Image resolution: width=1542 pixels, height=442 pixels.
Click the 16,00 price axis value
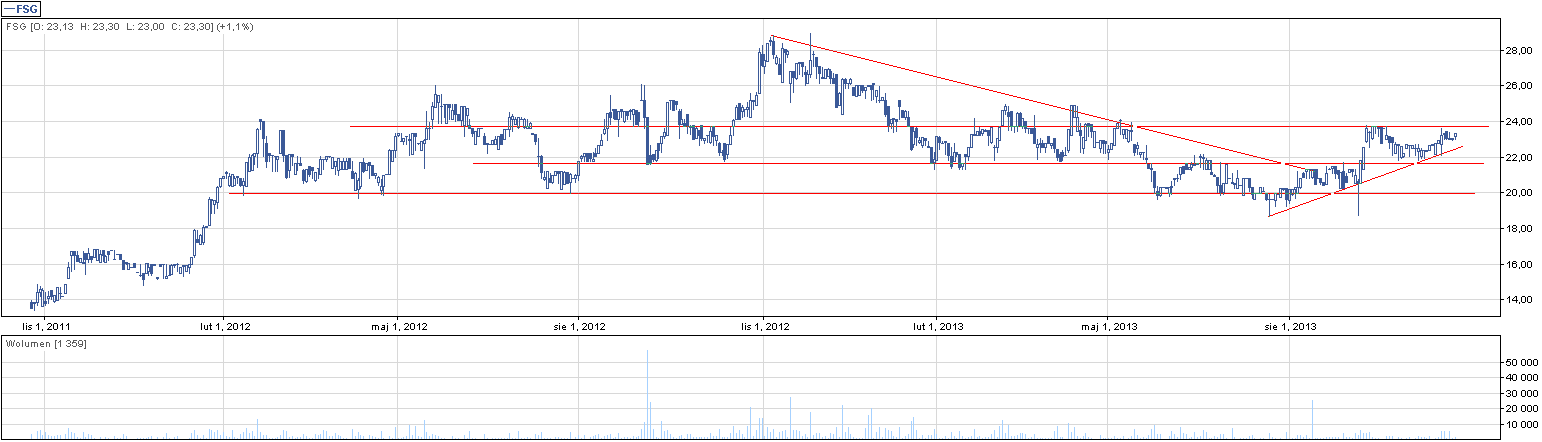coord(1519,265)
